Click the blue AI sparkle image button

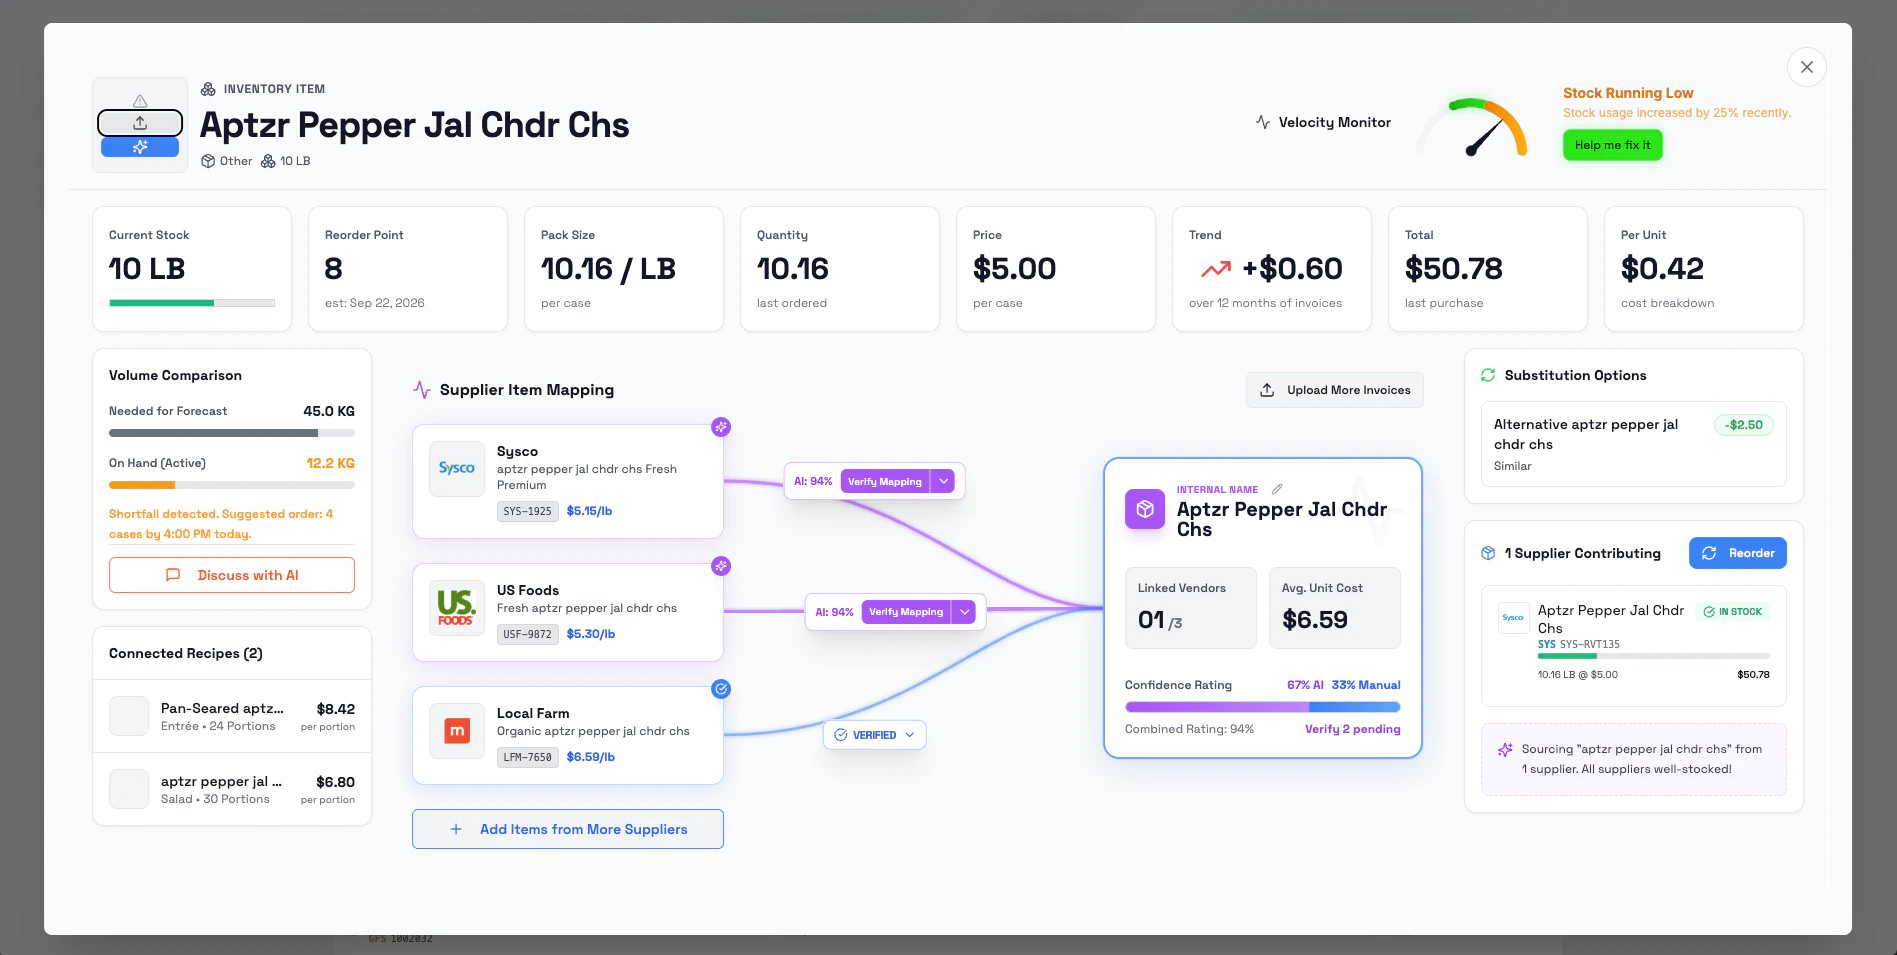[x=140, y=147]
